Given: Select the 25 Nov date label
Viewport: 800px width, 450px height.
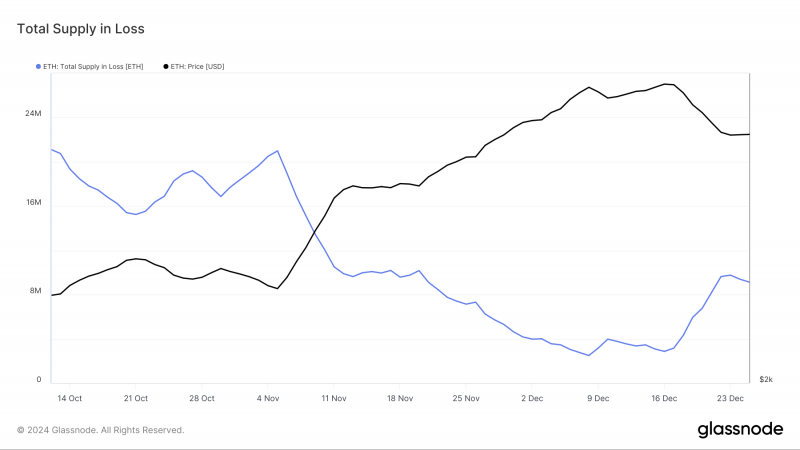Looking at the screenshot, I should coord(466,398).
